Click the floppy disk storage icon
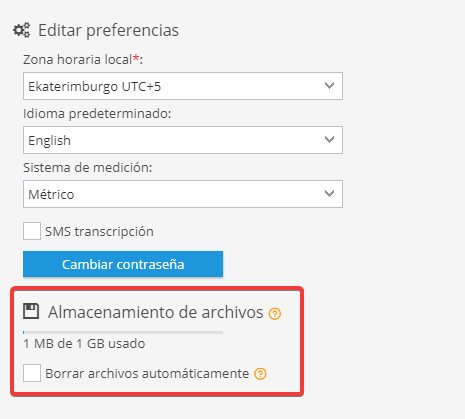 31,311
